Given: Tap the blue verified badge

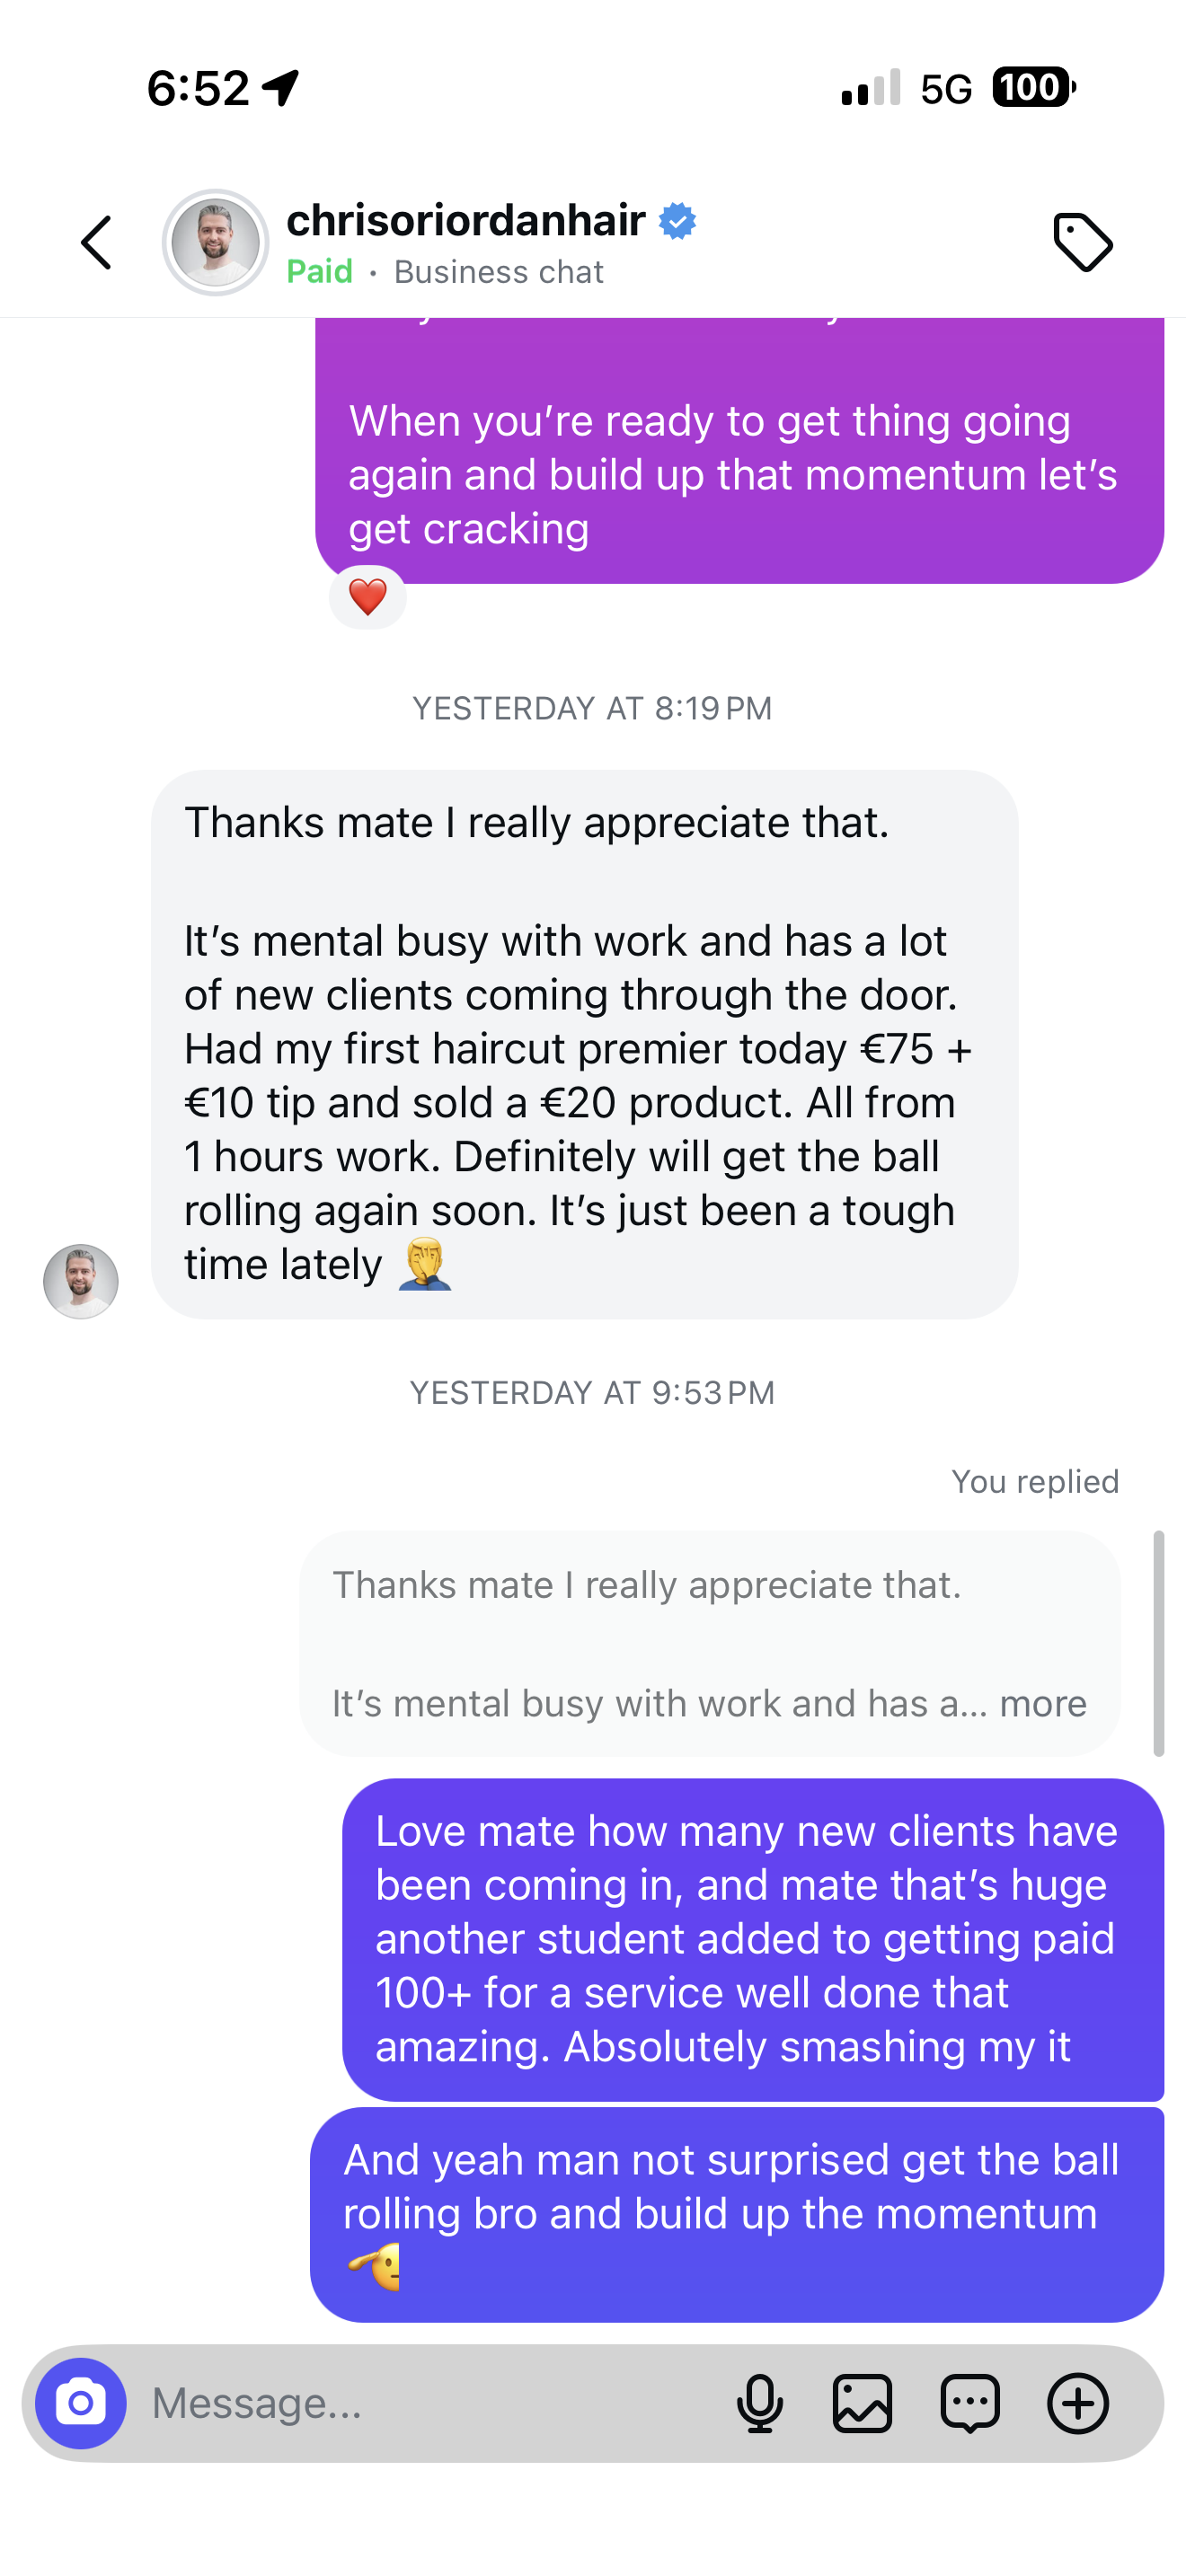Looking at the screenshot, I should [678, 221].
